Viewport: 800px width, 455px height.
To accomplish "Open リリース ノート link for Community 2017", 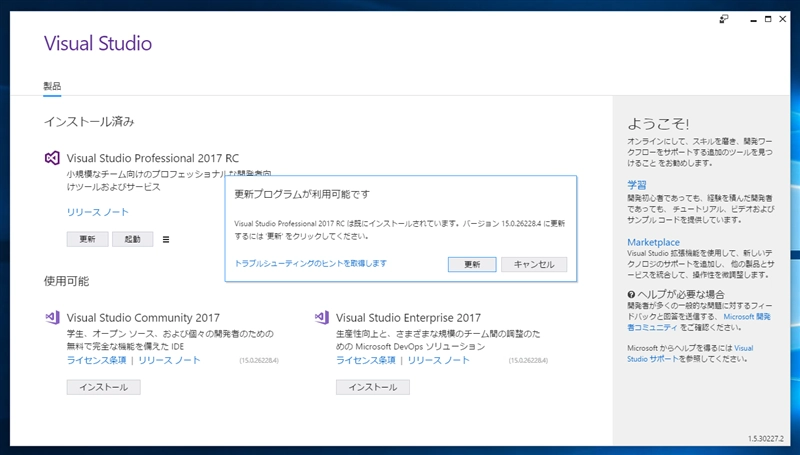I will [x=169, y=360].
